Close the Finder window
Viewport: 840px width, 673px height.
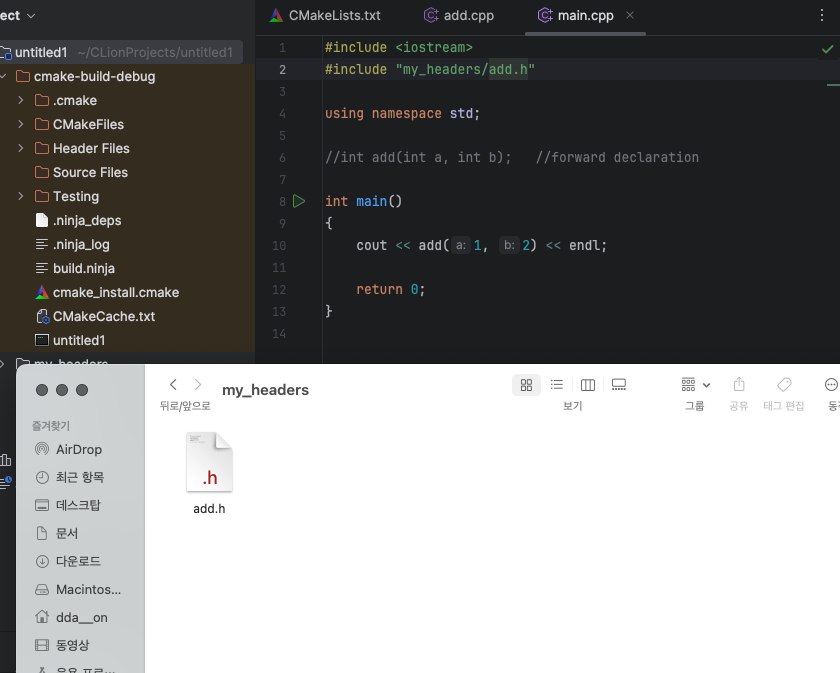point(42,390)
